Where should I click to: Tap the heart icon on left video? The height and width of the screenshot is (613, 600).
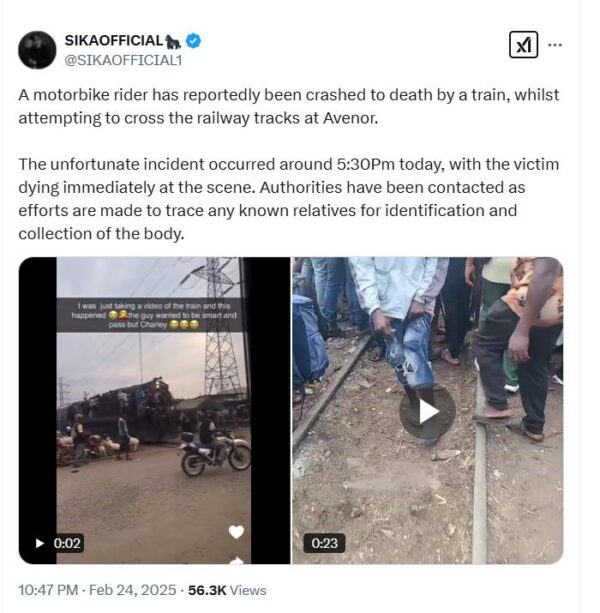[236, 531]
